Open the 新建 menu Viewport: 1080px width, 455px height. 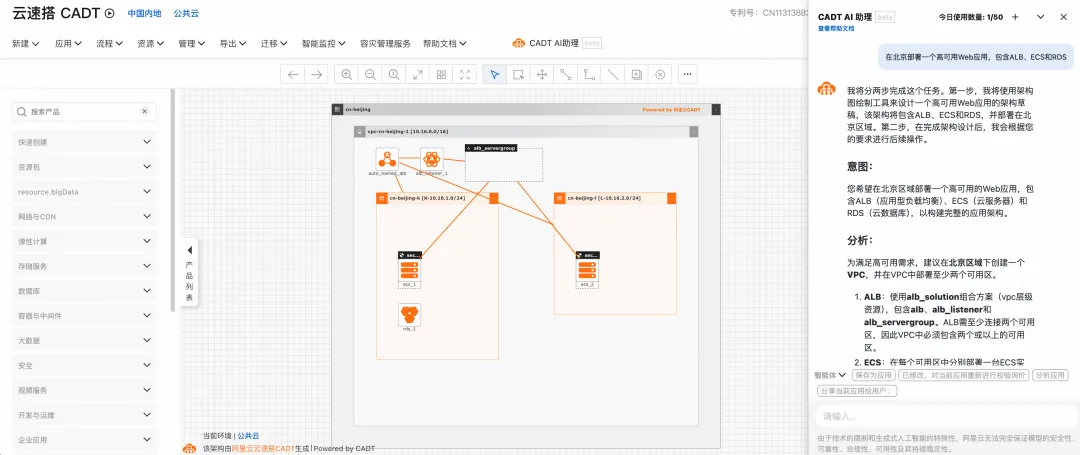26,43
